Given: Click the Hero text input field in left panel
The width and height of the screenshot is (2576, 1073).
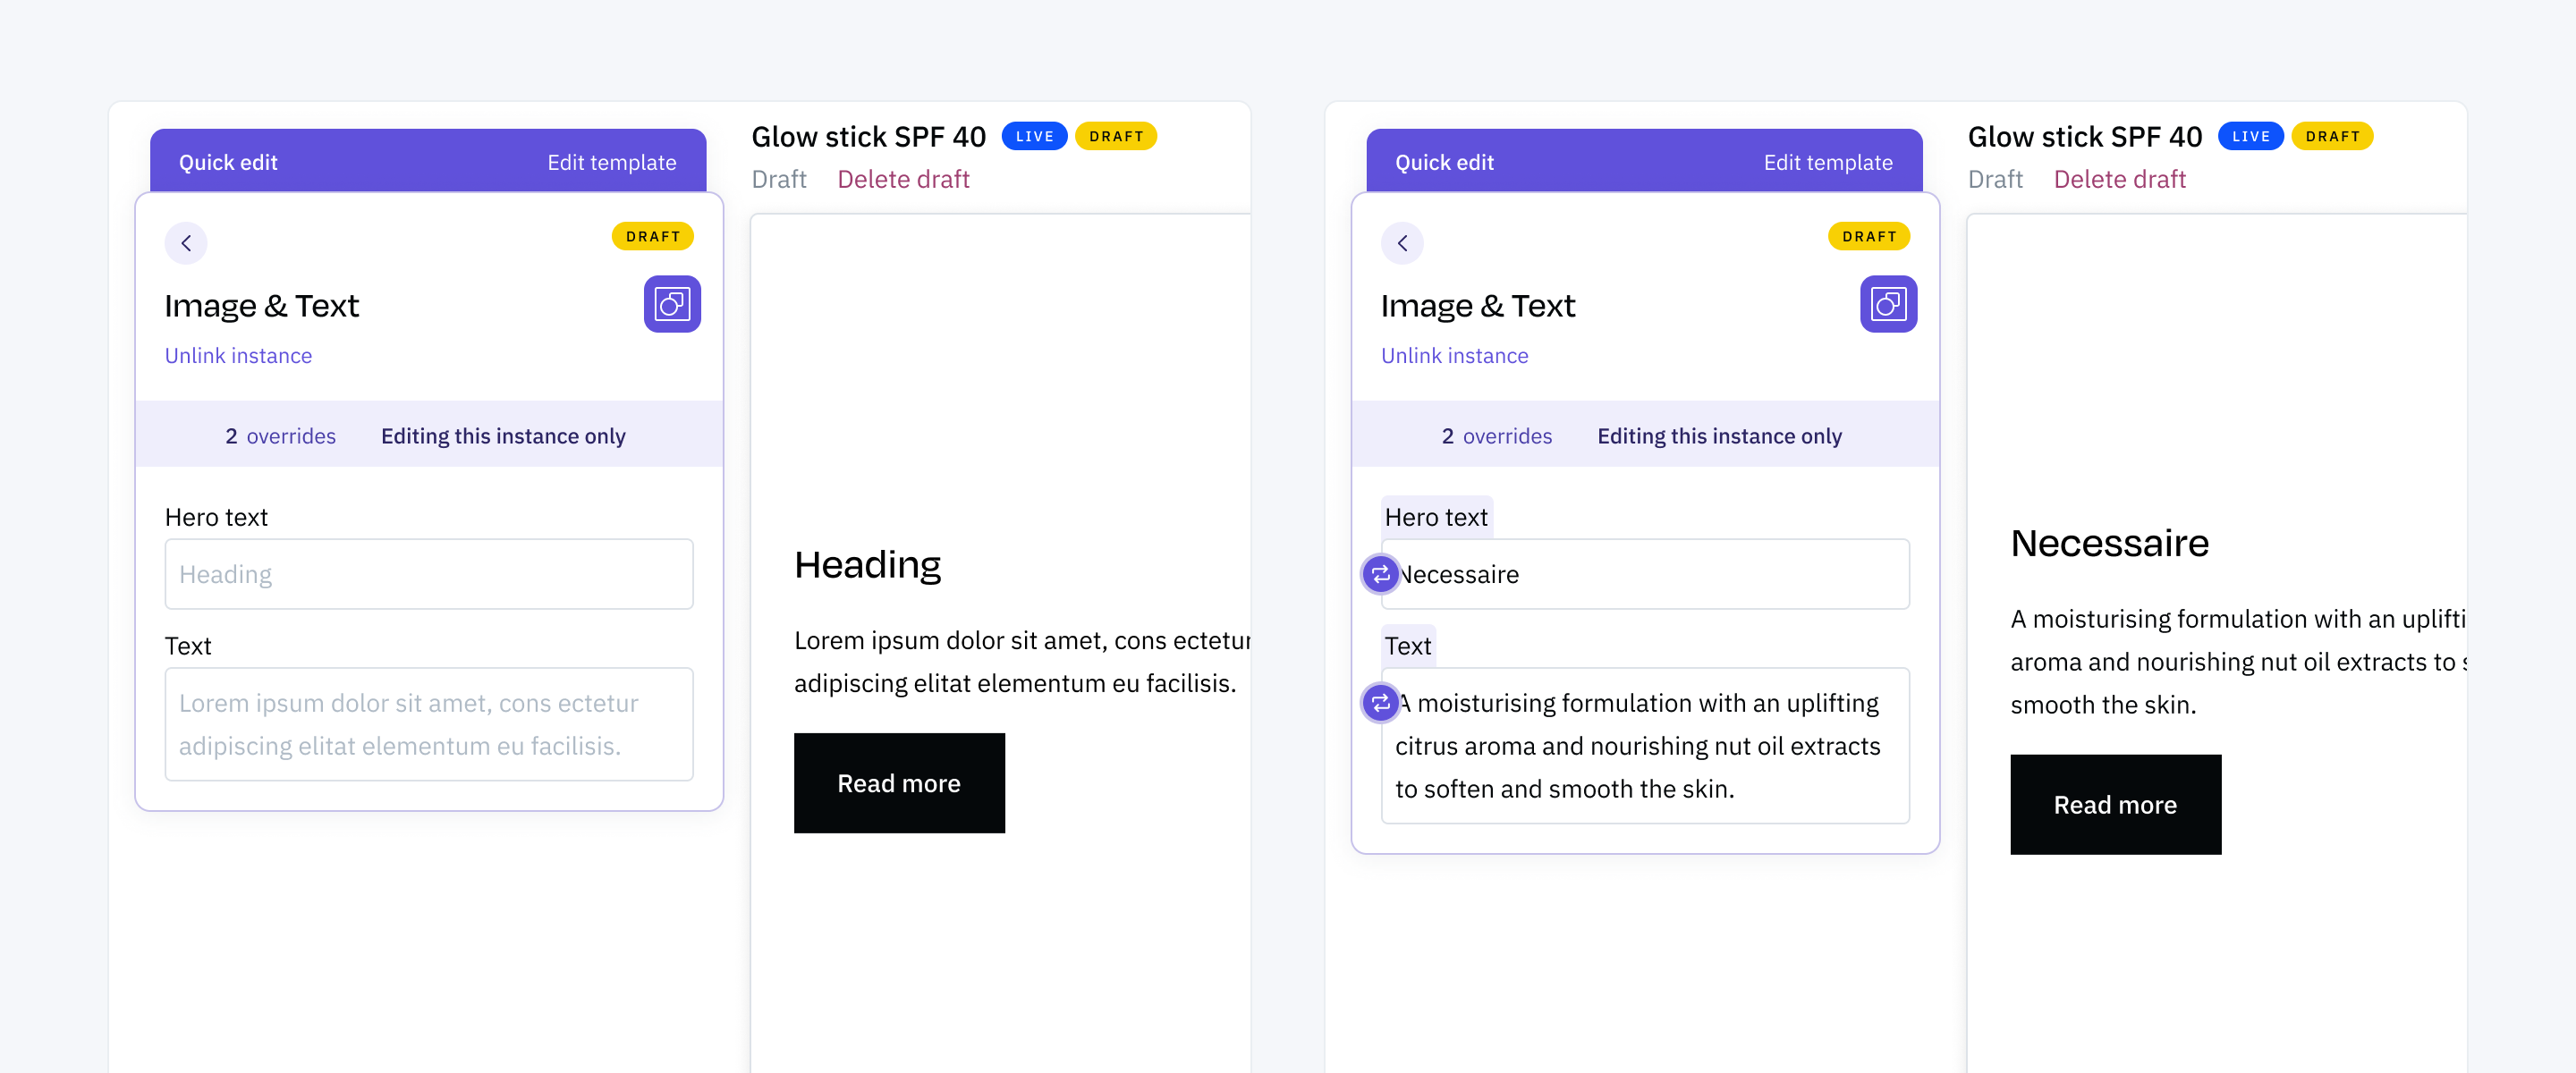Looking at the screenshot, I should click(x=428, y=573).
